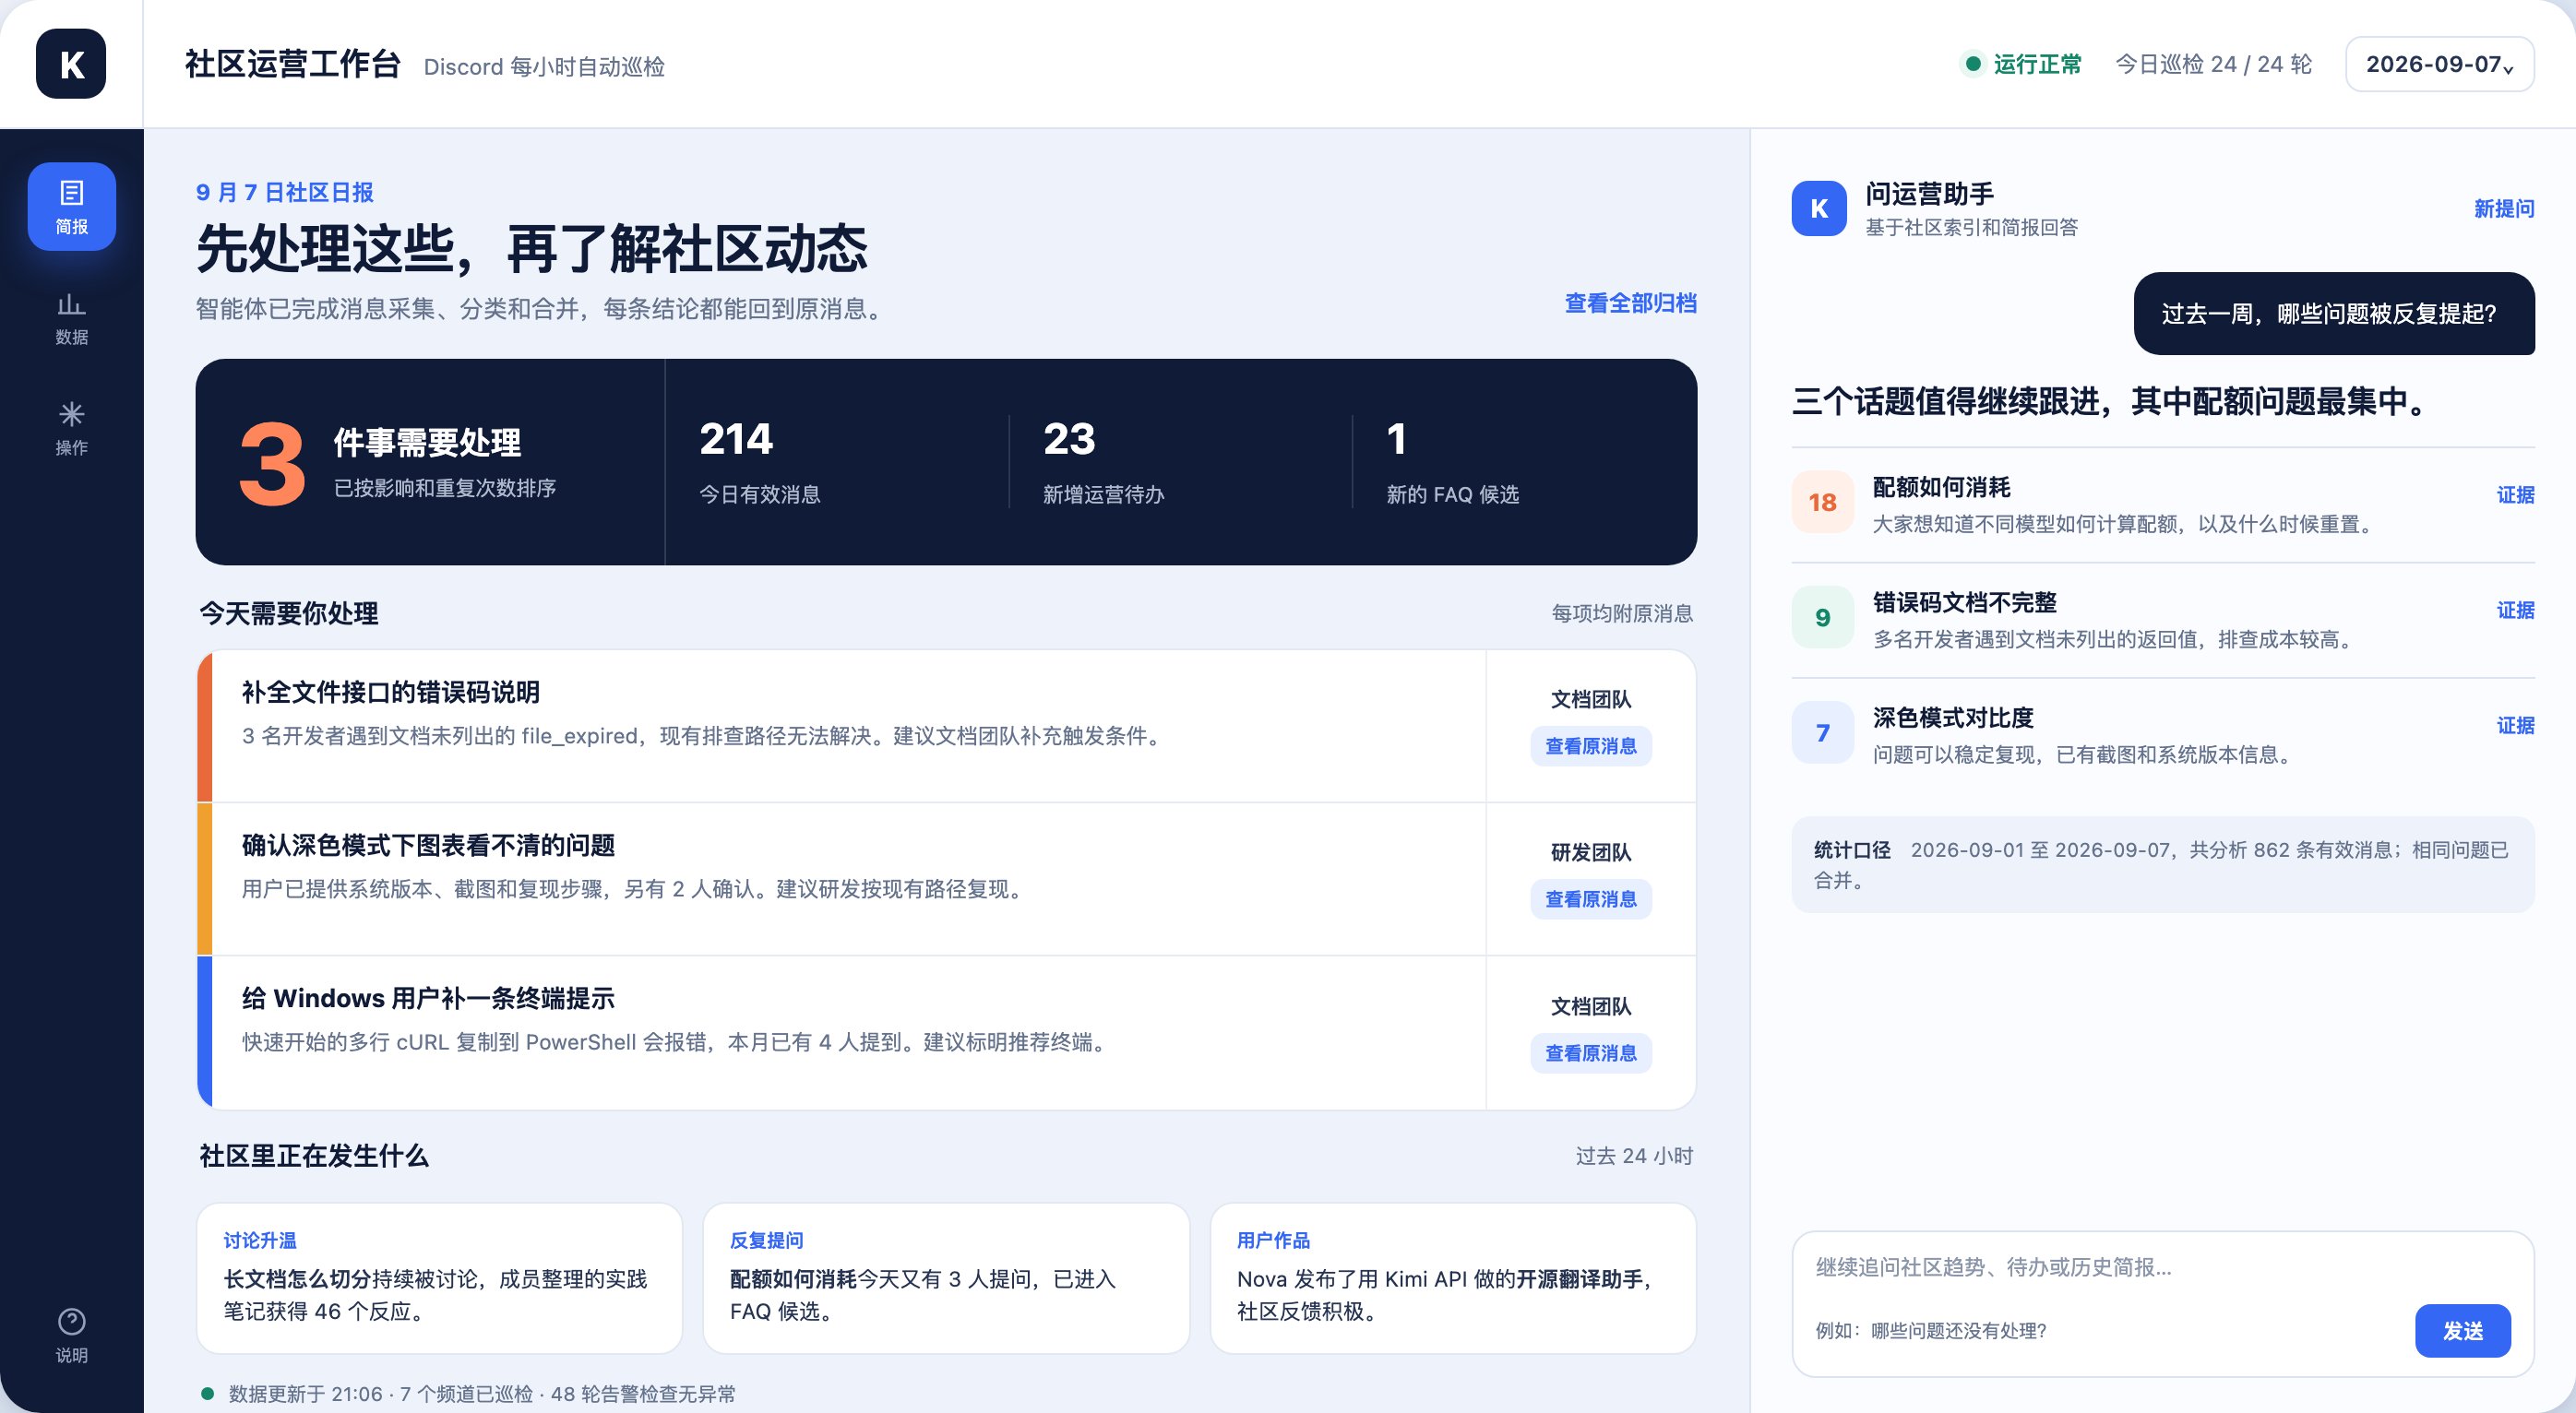Open the 简报 sidebar tab

tap(71, 206)
